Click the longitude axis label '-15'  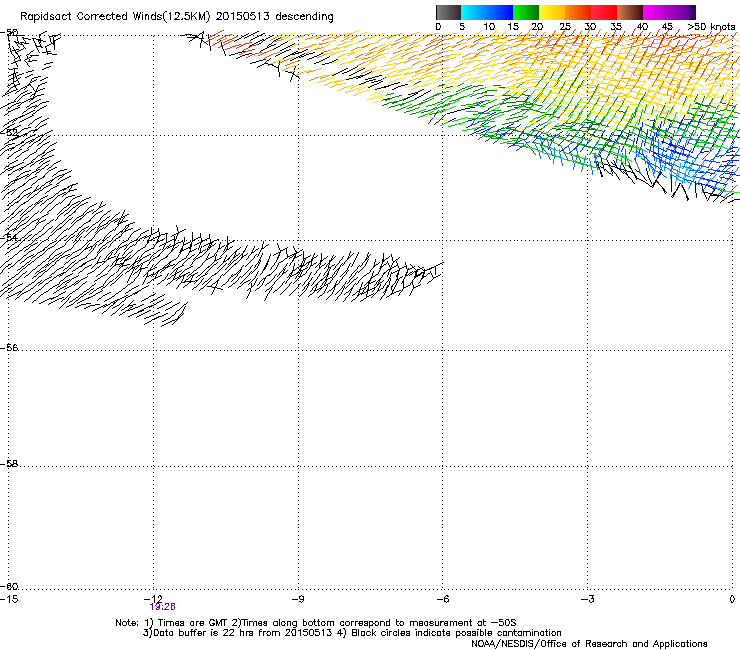[x=9, y=599]
